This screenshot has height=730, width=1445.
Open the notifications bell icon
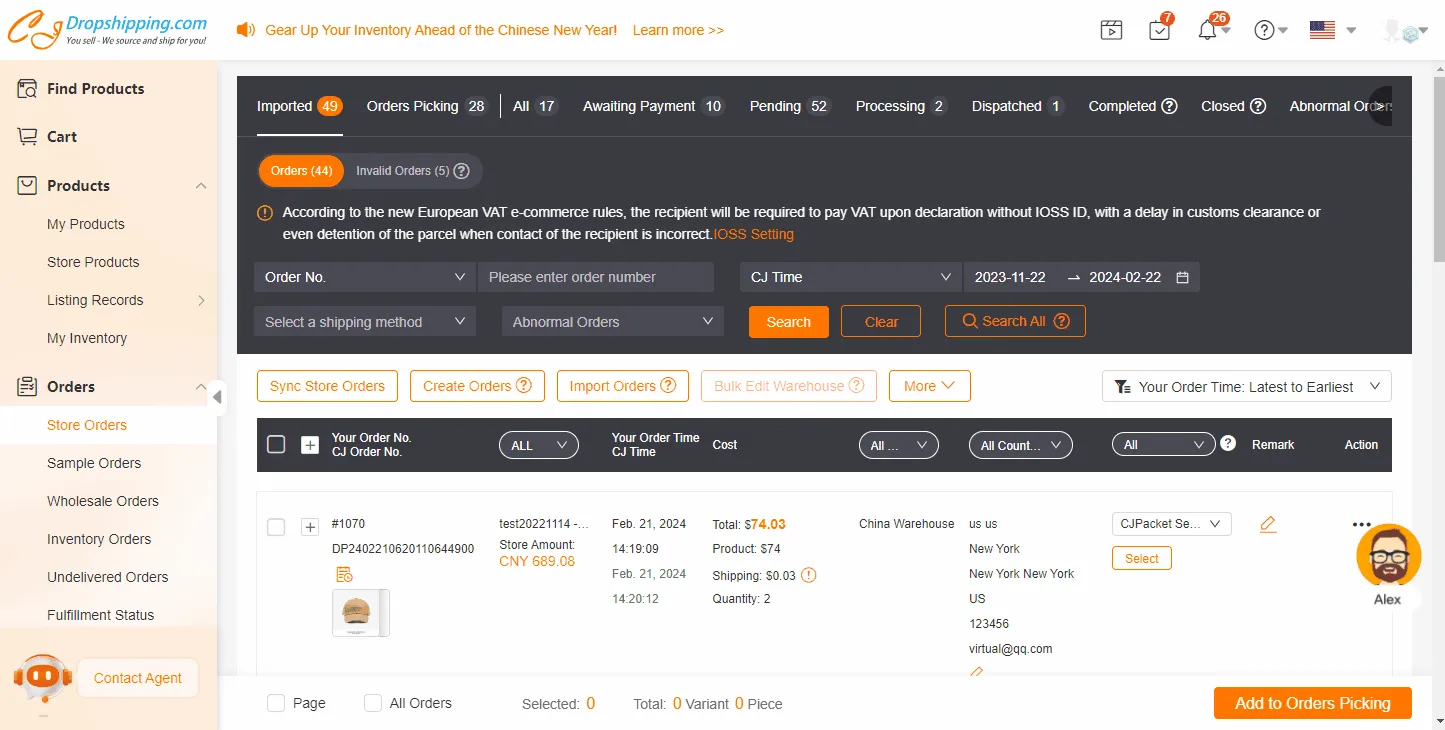coord(1208,31)
